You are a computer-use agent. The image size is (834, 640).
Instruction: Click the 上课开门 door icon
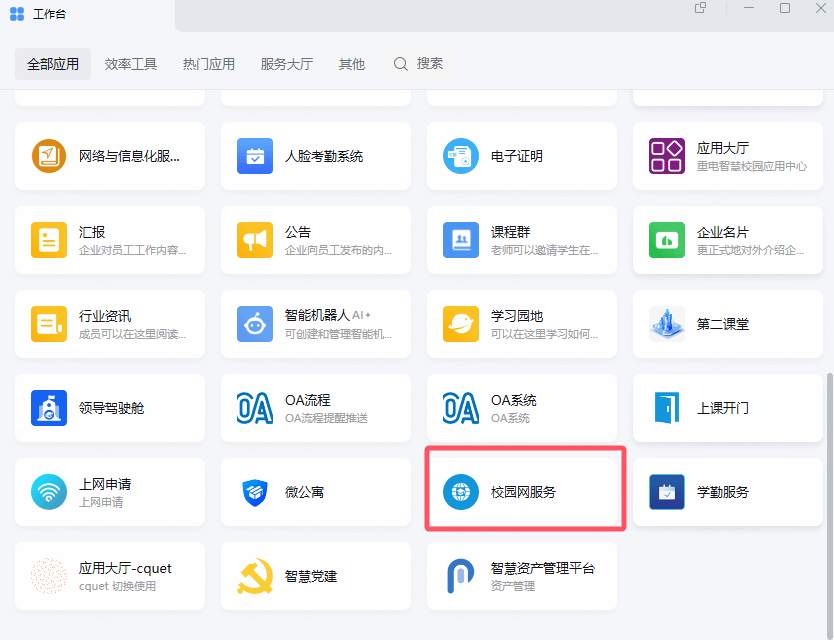point(667,408)
